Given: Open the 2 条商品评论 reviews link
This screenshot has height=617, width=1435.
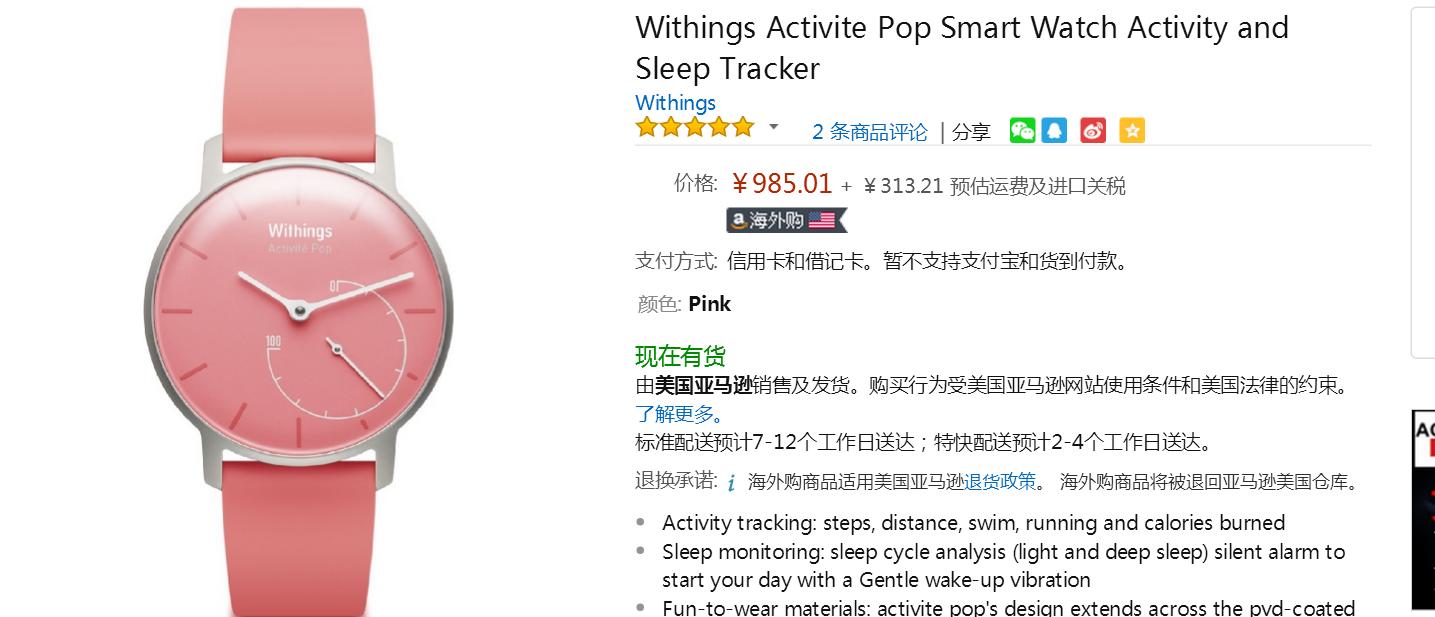Looking at the screenshot, I should [869, 132].
